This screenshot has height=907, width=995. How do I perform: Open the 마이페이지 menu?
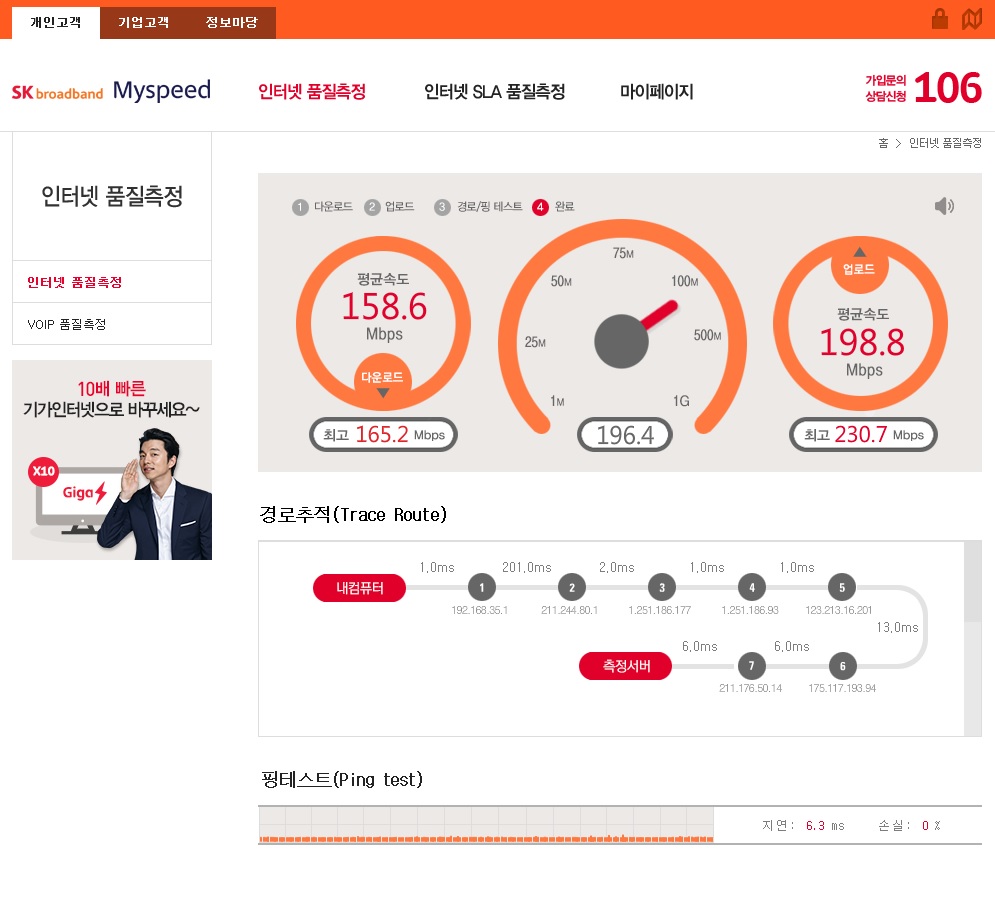657,92
